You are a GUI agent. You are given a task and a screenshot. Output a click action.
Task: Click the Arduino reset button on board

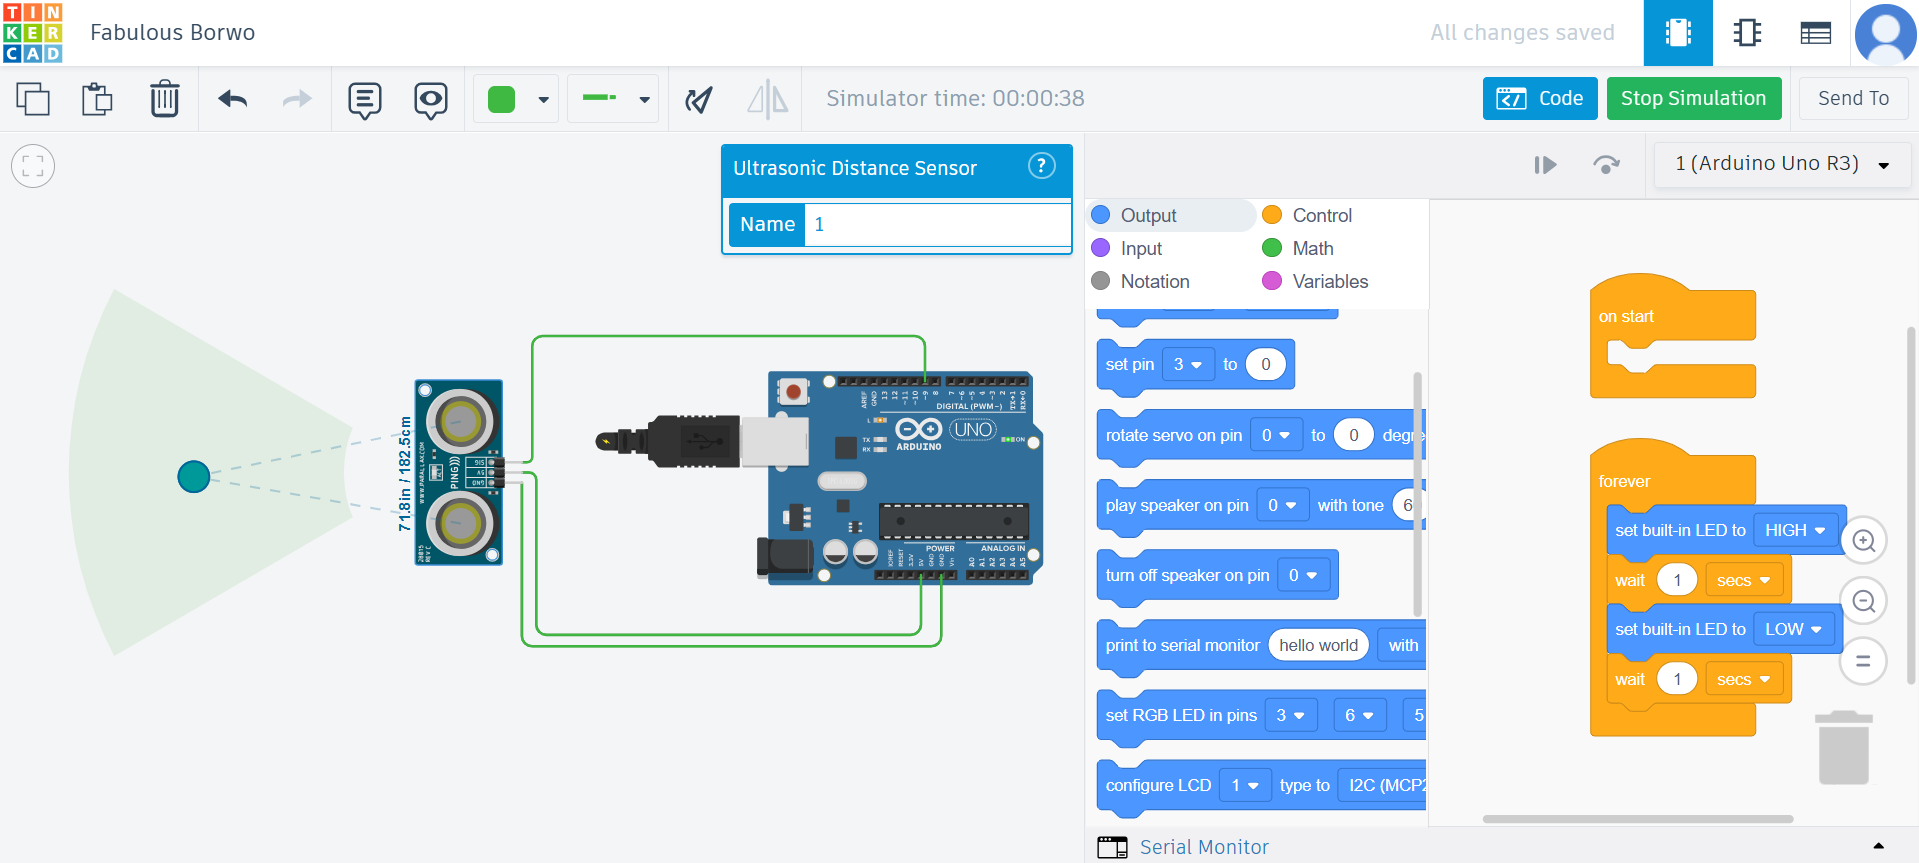(793, 392)
